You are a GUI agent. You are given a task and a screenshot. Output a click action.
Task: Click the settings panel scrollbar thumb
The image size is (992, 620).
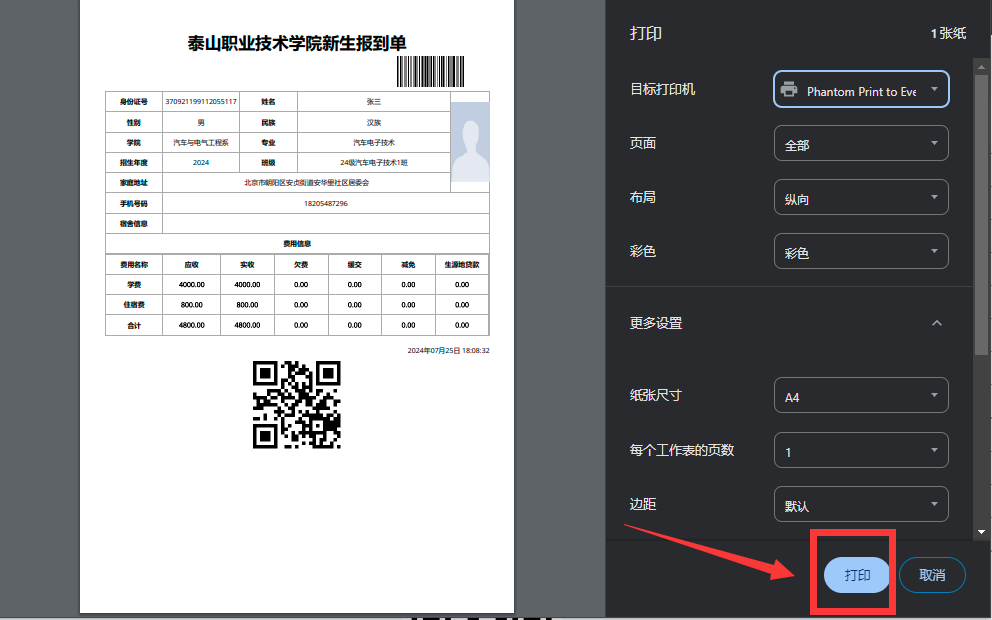981,215
